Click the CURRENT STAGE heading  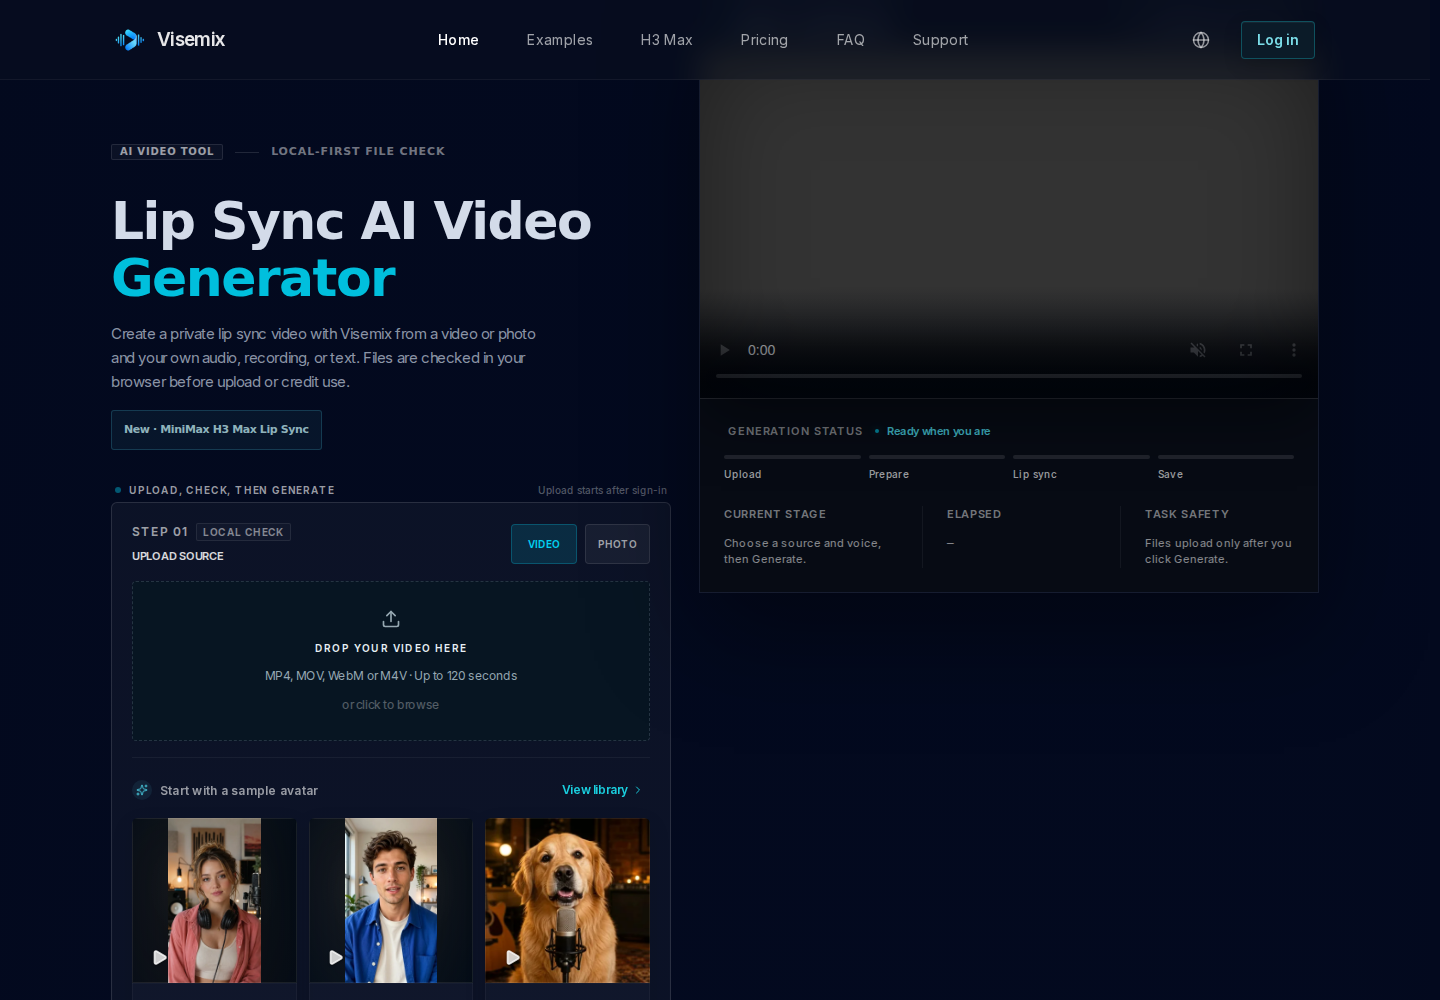pos(775,514)
